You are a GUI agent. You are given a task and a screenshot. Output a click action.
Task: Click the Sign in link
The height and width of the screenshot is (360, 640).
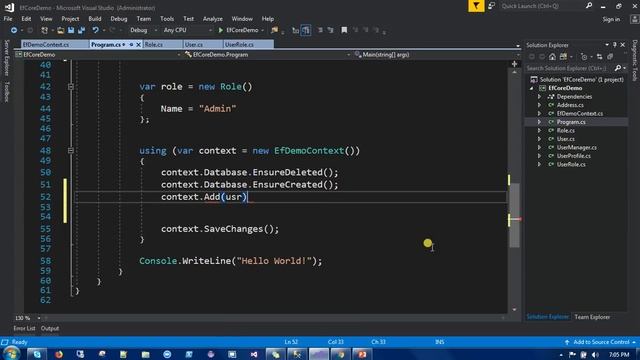click(x=611, y=19)
